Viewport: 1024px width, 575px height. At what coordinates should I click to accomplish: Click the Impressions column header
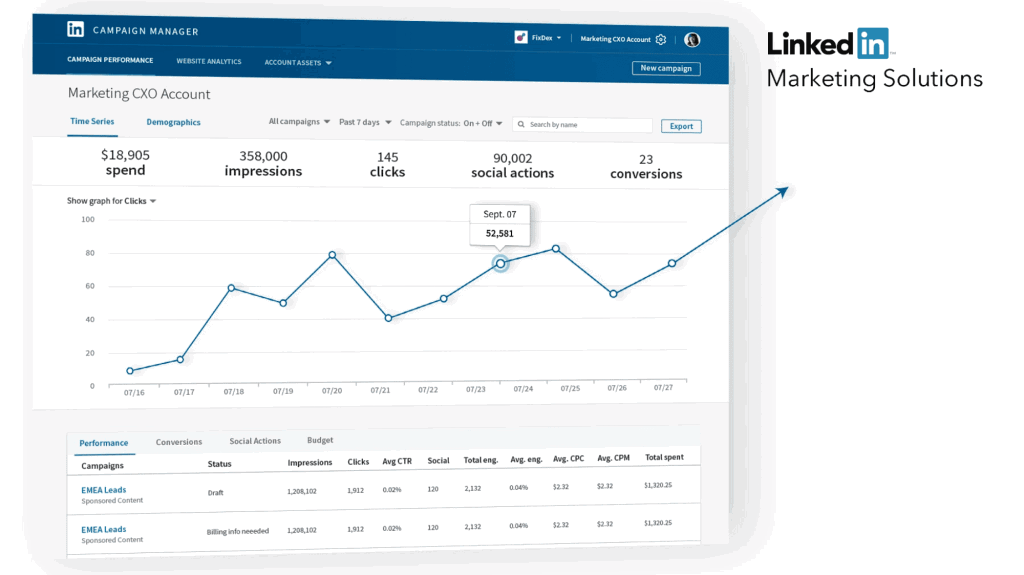pyautogui.click(x=310, y=463)
